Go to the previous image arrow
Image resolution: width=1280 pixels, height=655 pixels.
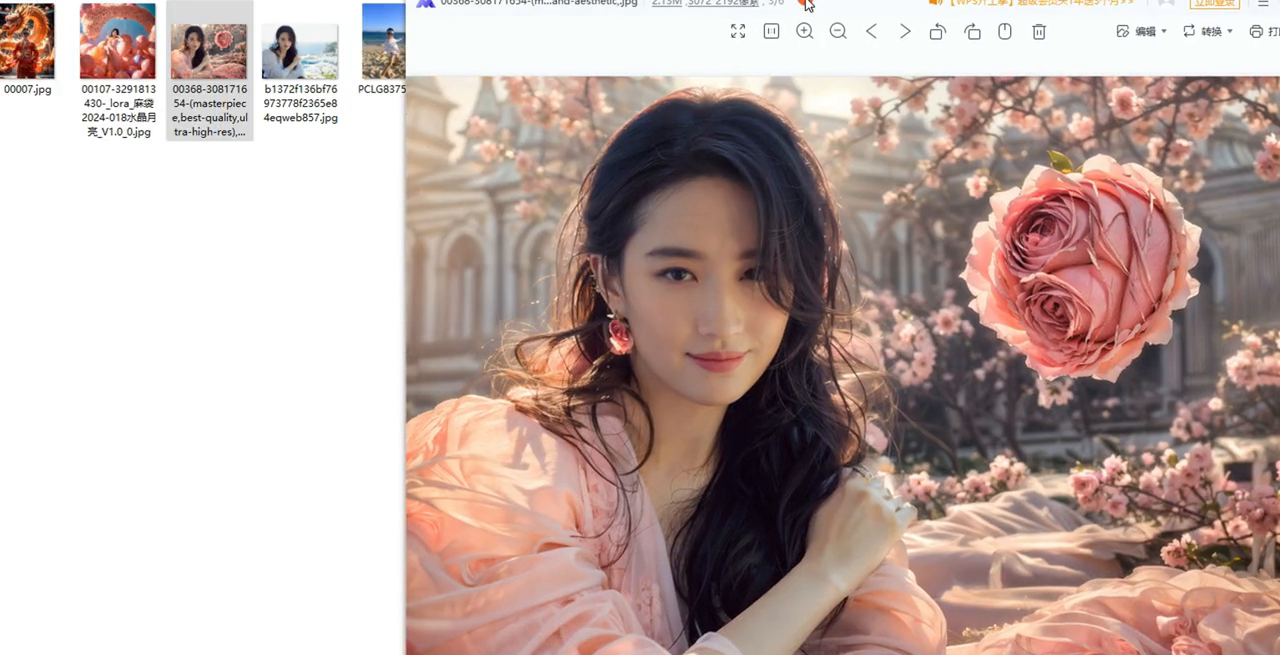(871, 32)
